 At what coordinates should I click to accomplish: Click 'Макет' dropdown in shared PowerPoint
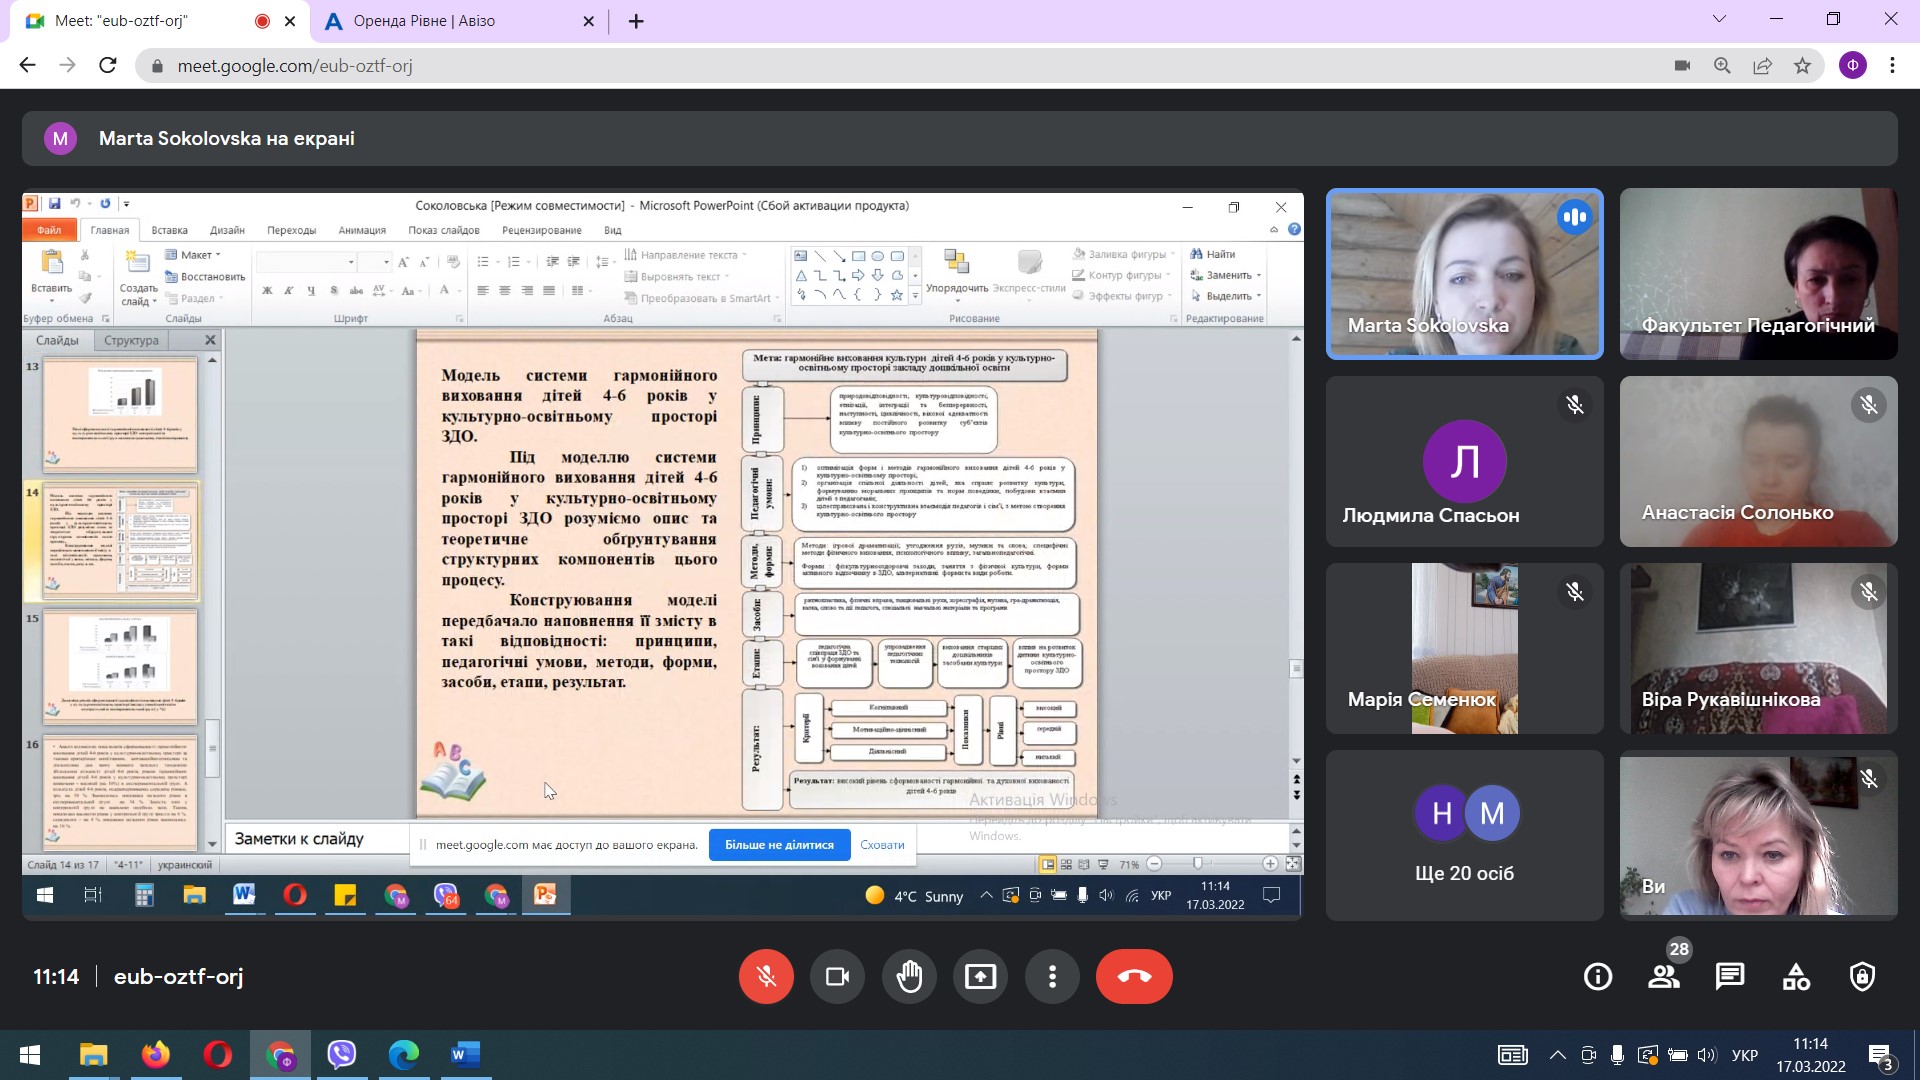pos(194,255)
